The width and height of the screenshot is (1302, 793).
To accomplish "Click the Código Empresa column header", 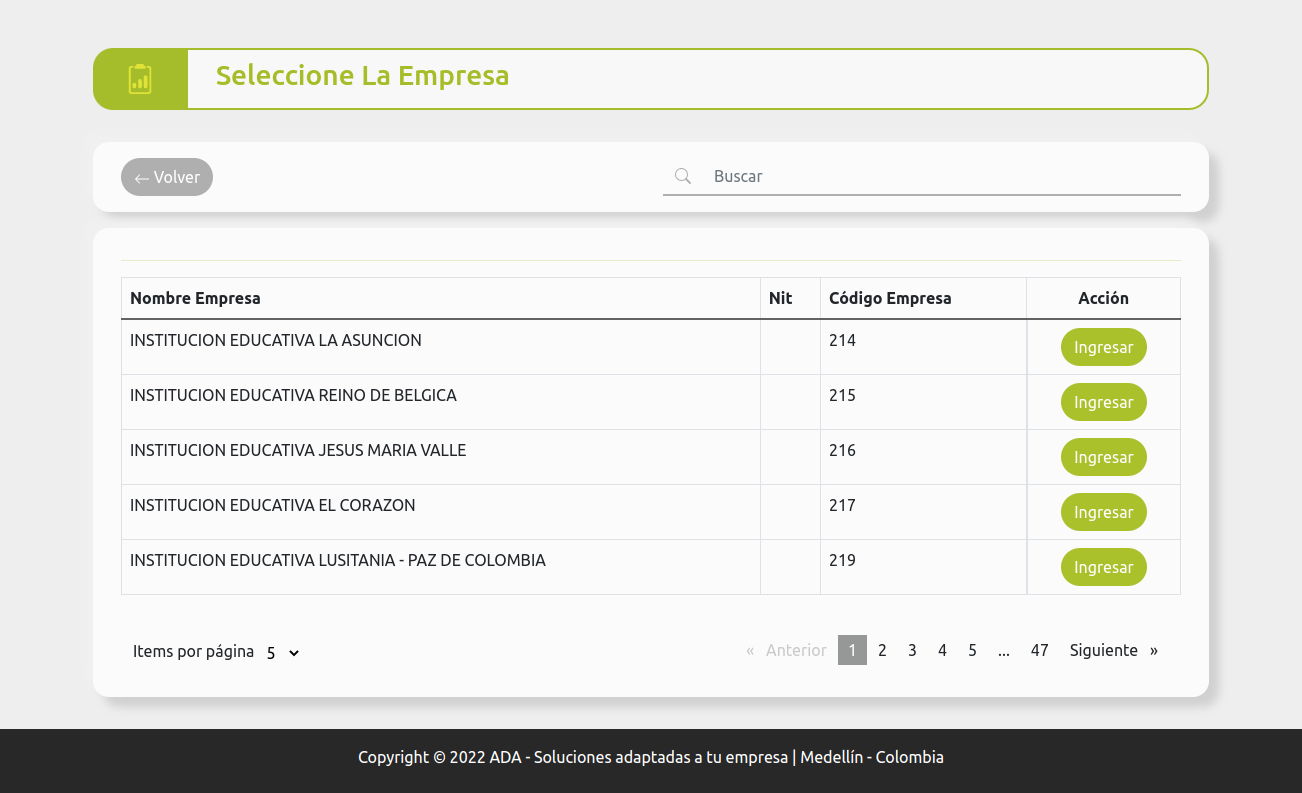I will pos(890,298).
